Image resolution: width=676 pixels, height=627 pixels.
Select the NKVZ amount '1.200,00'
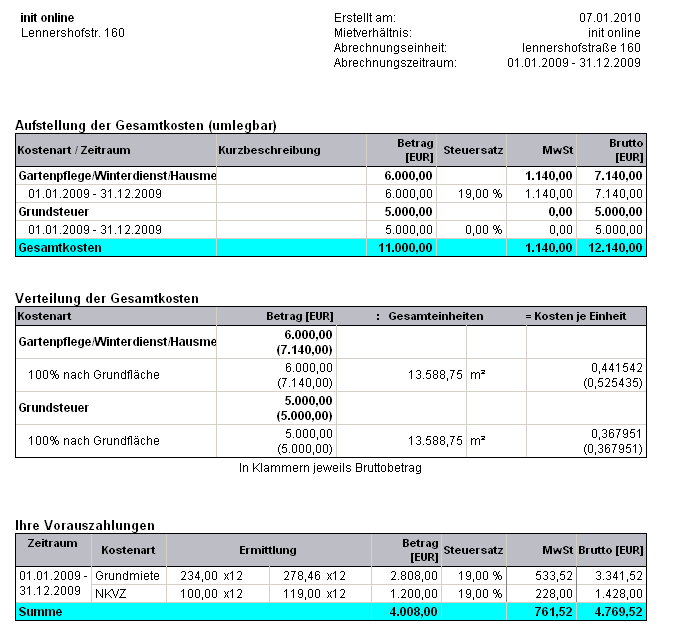pyautogui.click(x=414, y=594)
